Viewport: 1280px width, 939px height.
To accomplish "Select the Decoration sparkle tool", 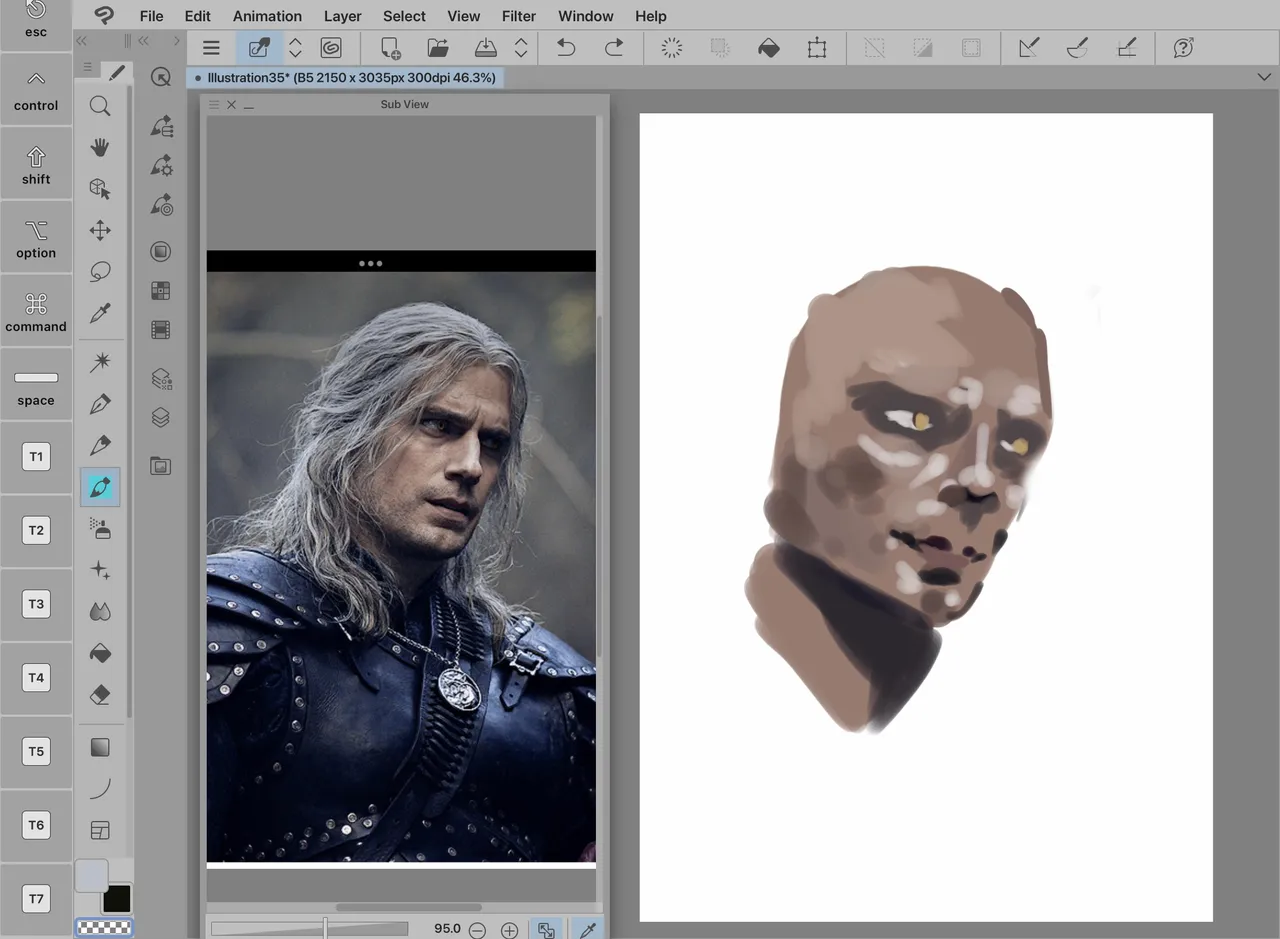I will [x=100, y=570].
